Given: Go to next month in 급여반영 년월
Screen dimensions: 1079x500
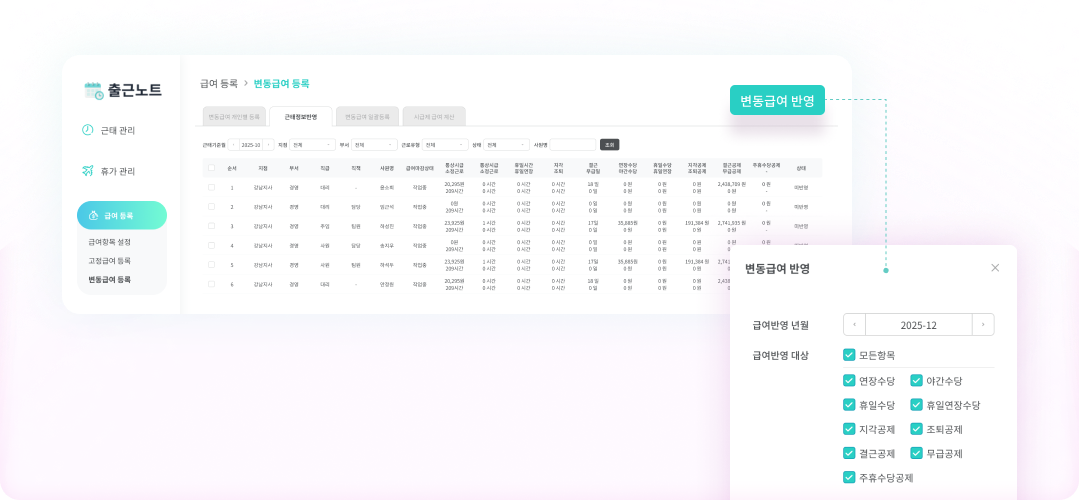Looking at the screenshot, I should [x=983, y=325].
